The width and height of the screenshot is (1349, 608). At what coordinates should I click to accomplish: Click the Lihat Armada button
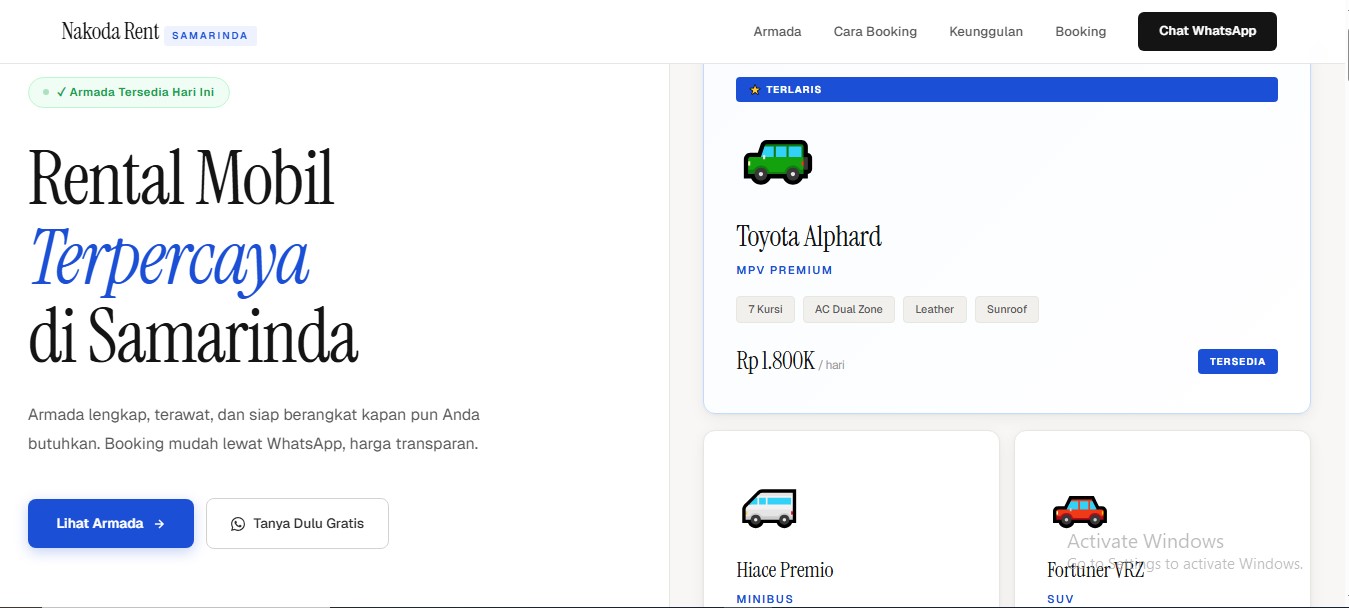point(111,523)
